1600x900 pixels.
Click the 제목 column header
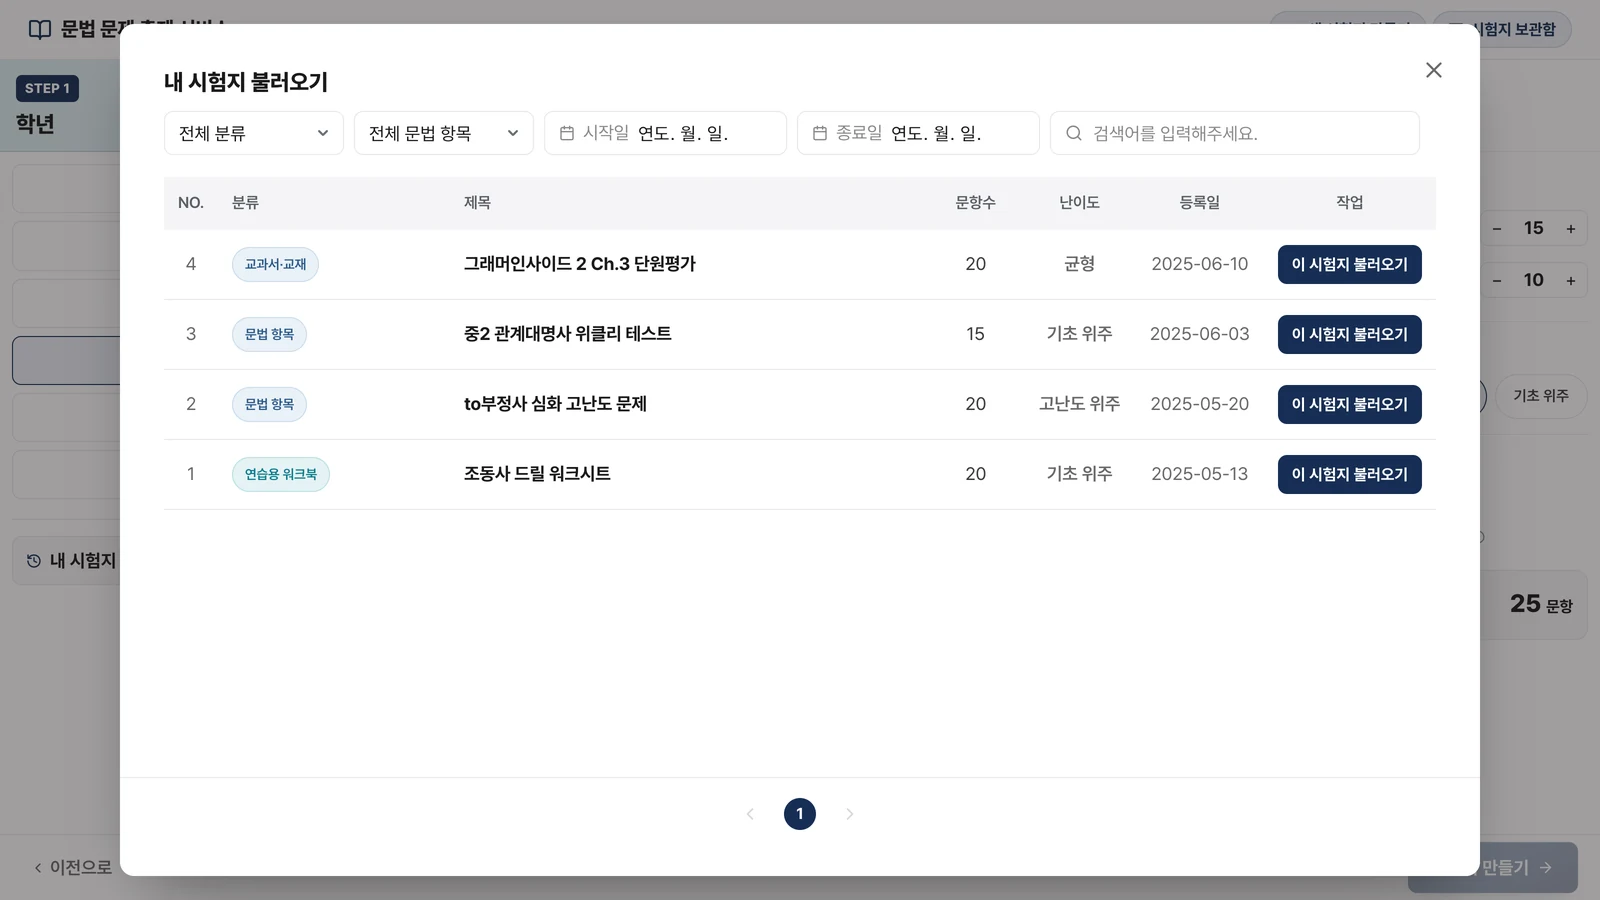[477, 203]
